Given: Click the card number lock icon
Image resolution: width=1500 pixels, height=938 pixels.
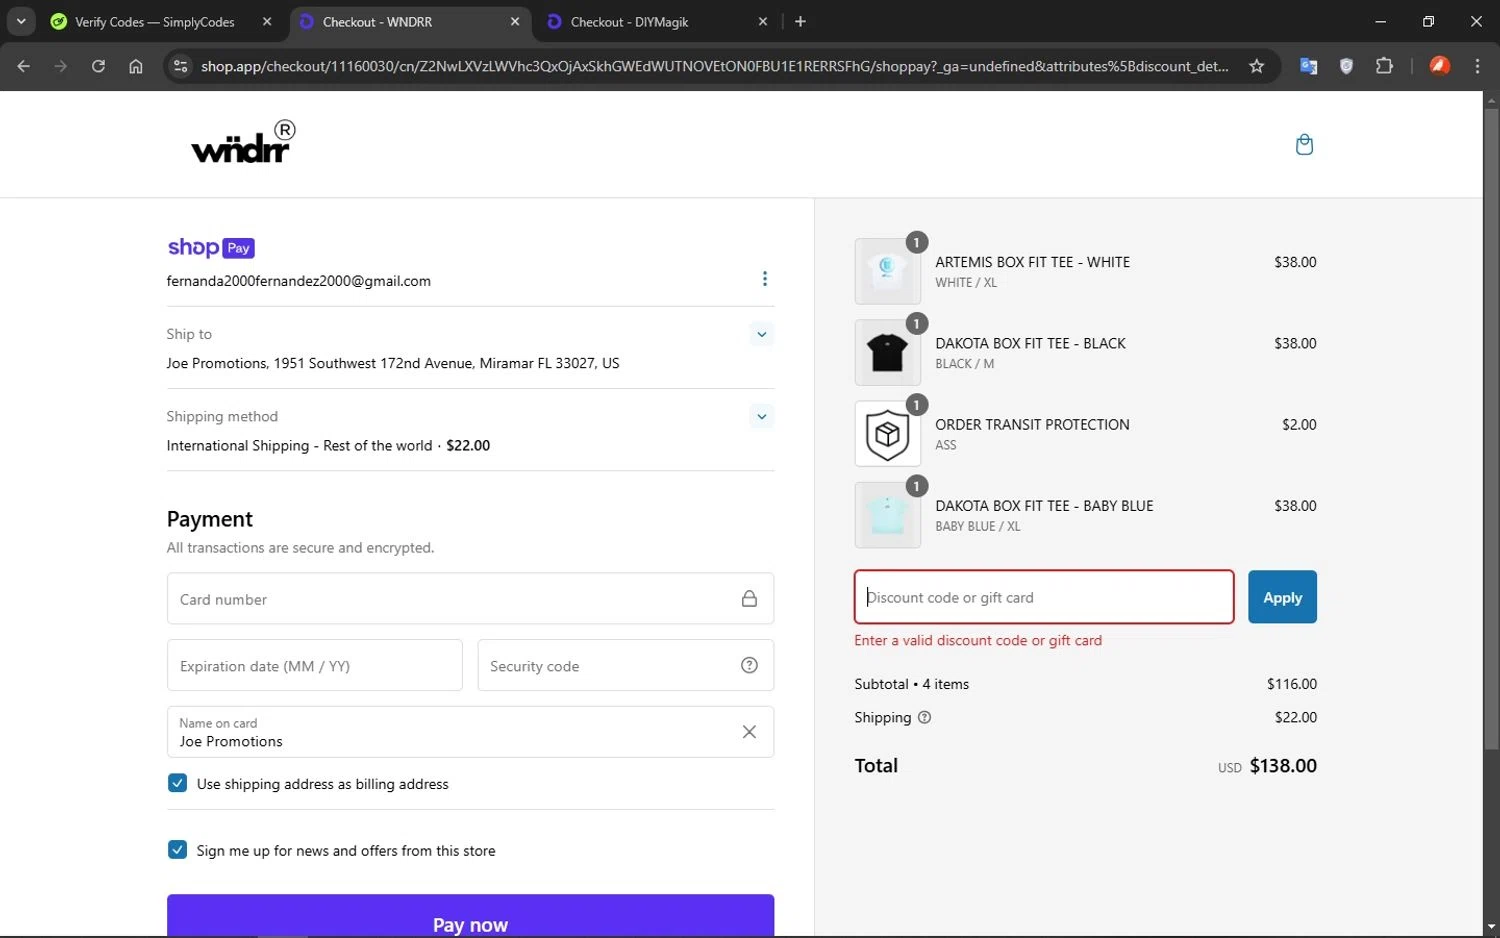Looking at the screenshot, I should [749, 599].
